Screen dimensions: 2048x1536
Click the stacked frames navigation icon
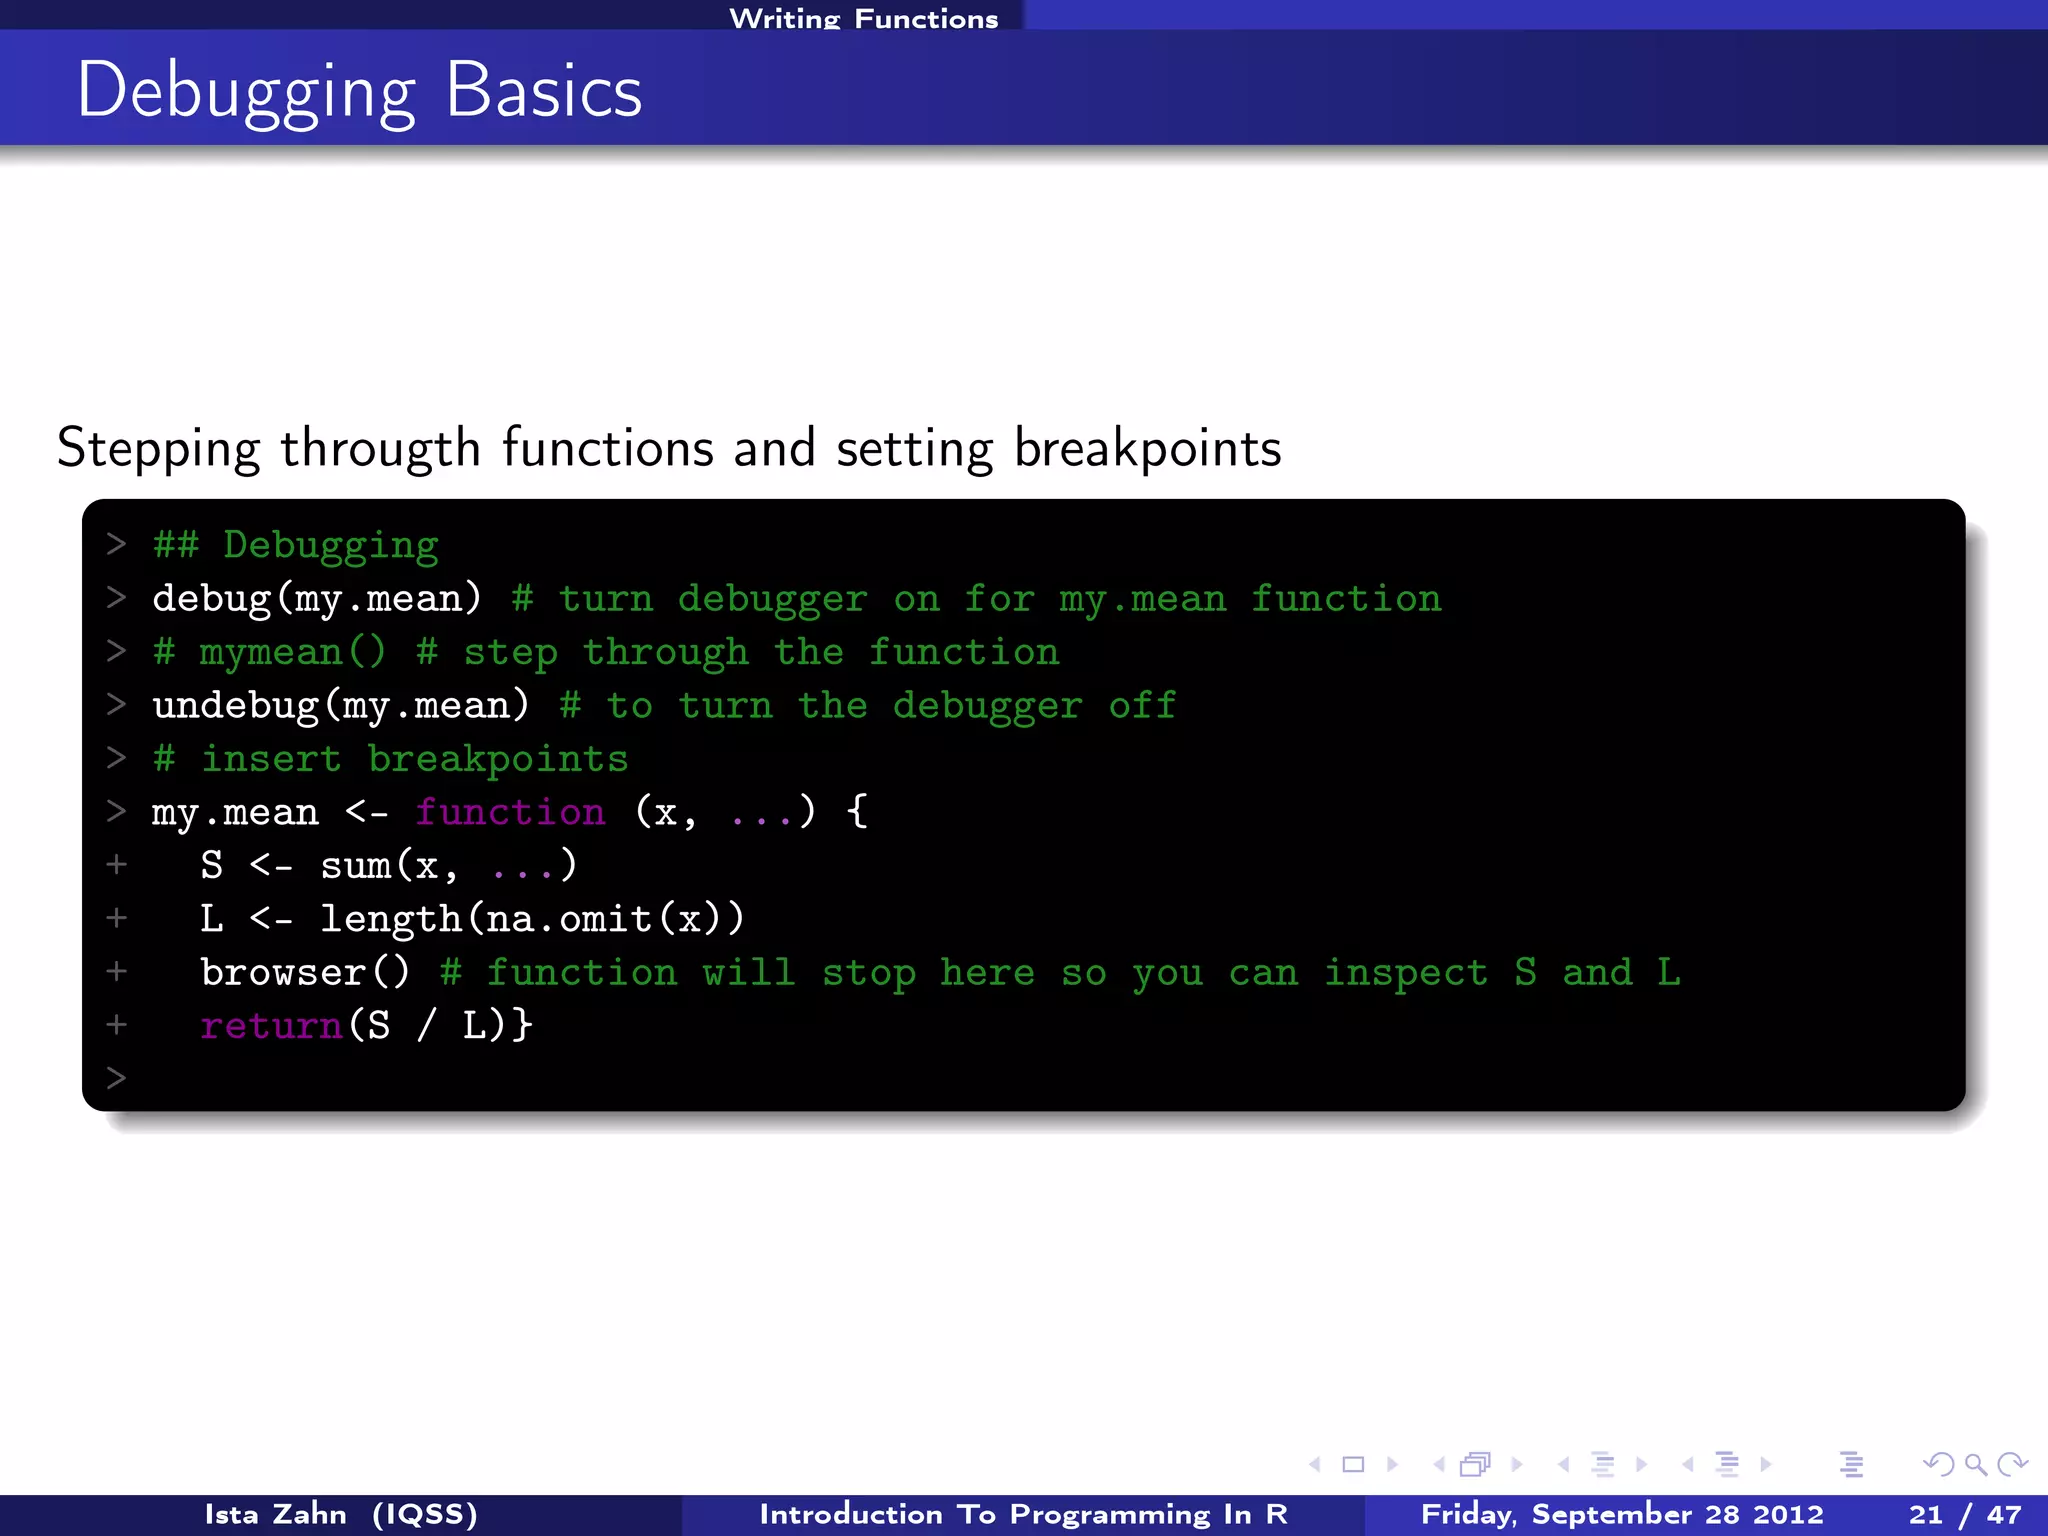(1475, 1465)
